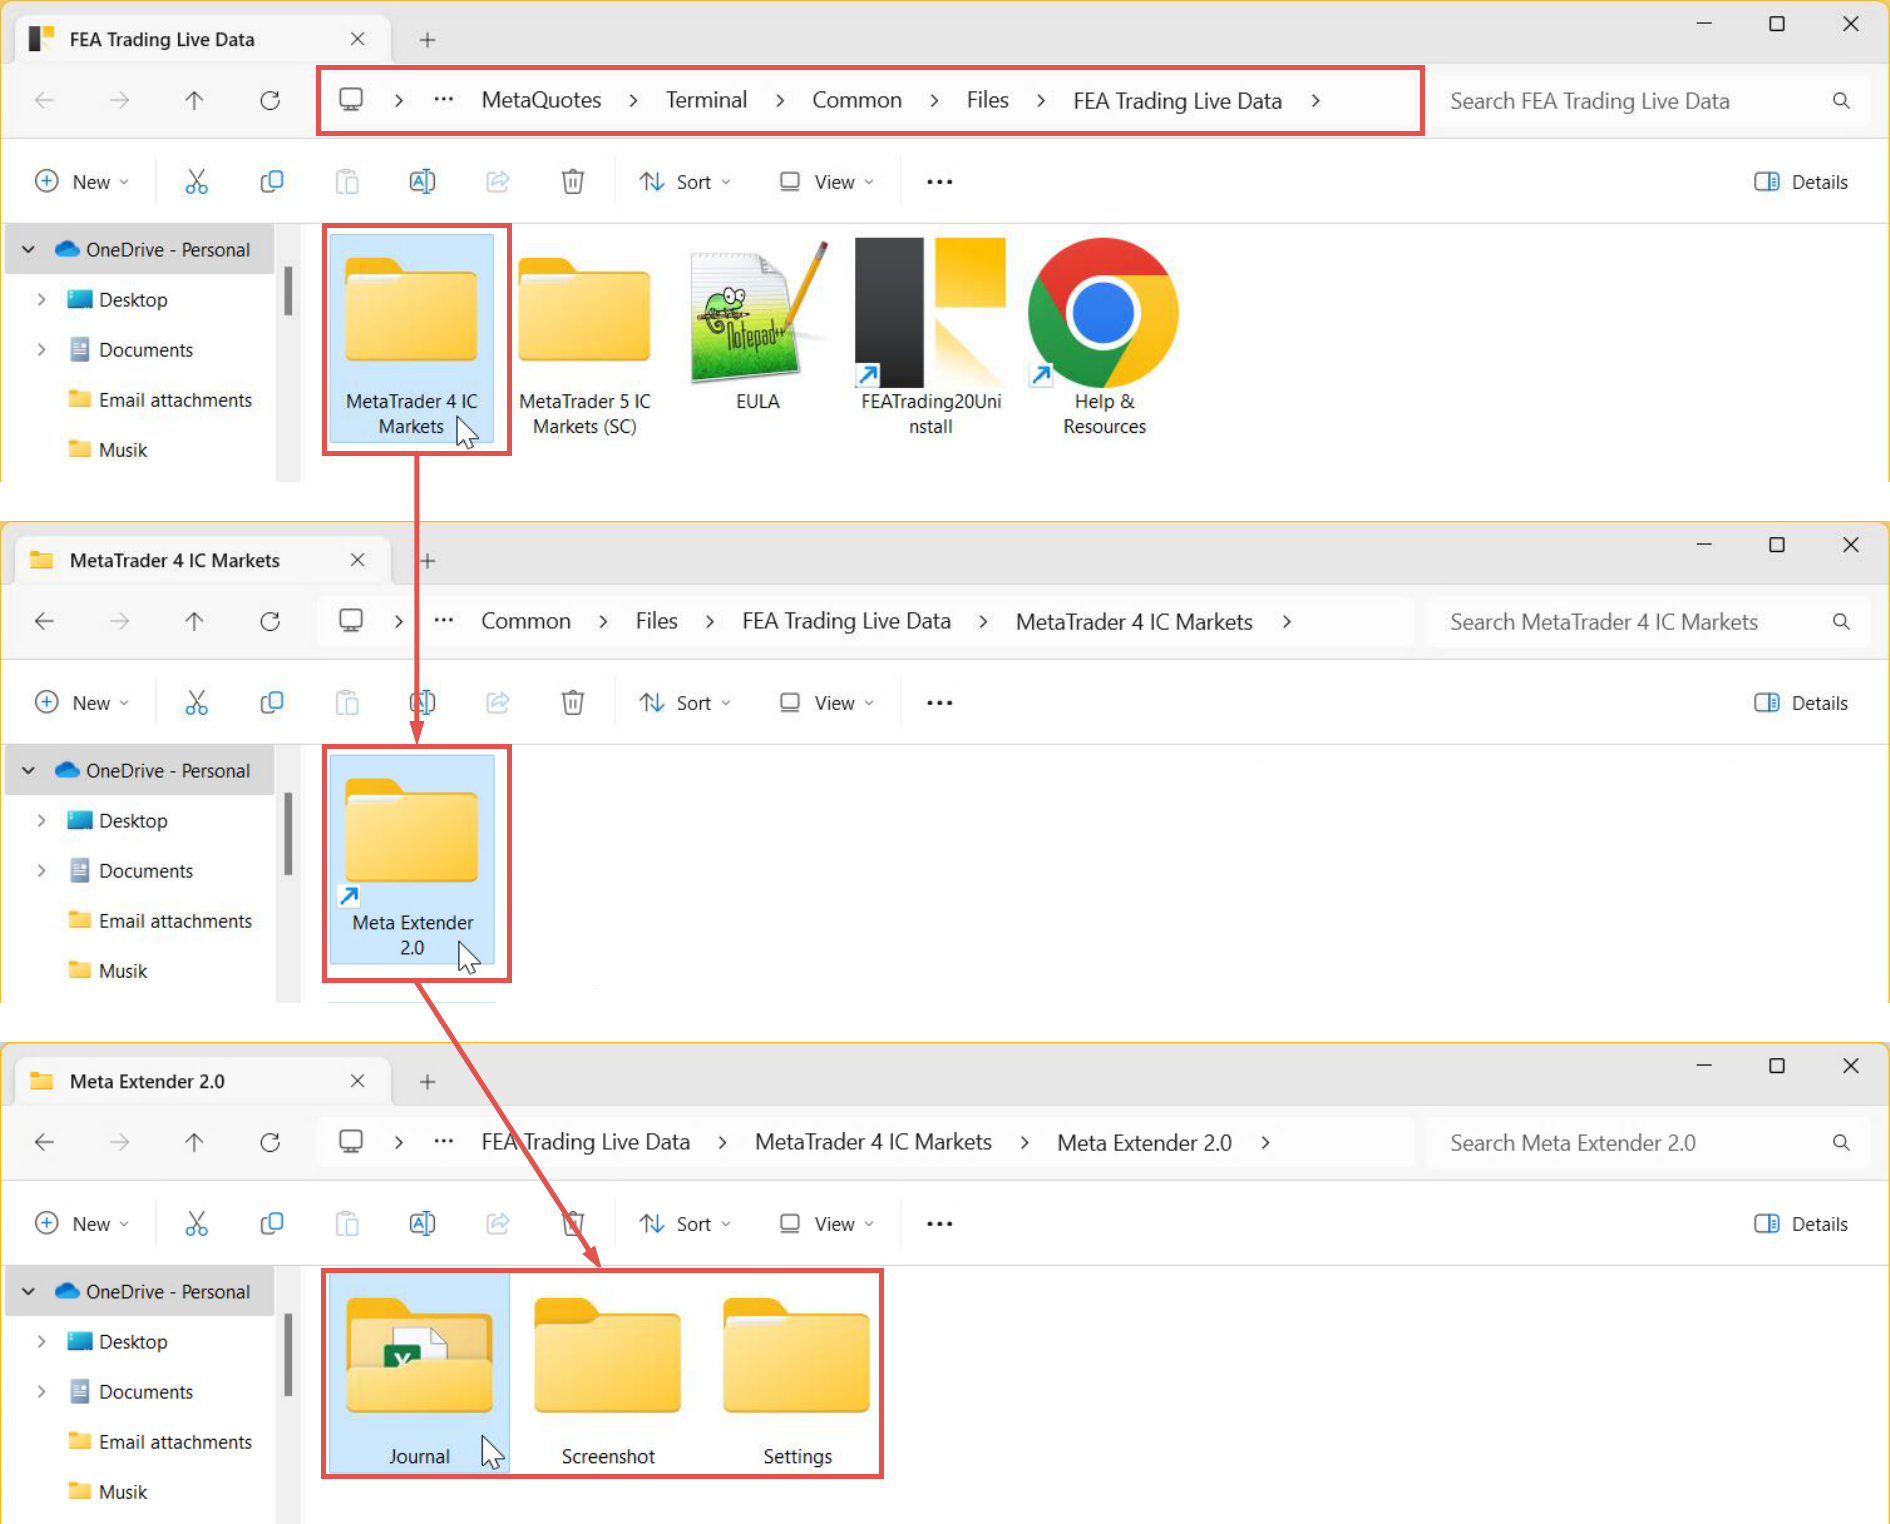The image size is (1890, 1524).
Task: Click Copy icon in Meta Extender 2.0 window
Action: coord(271,1223)
